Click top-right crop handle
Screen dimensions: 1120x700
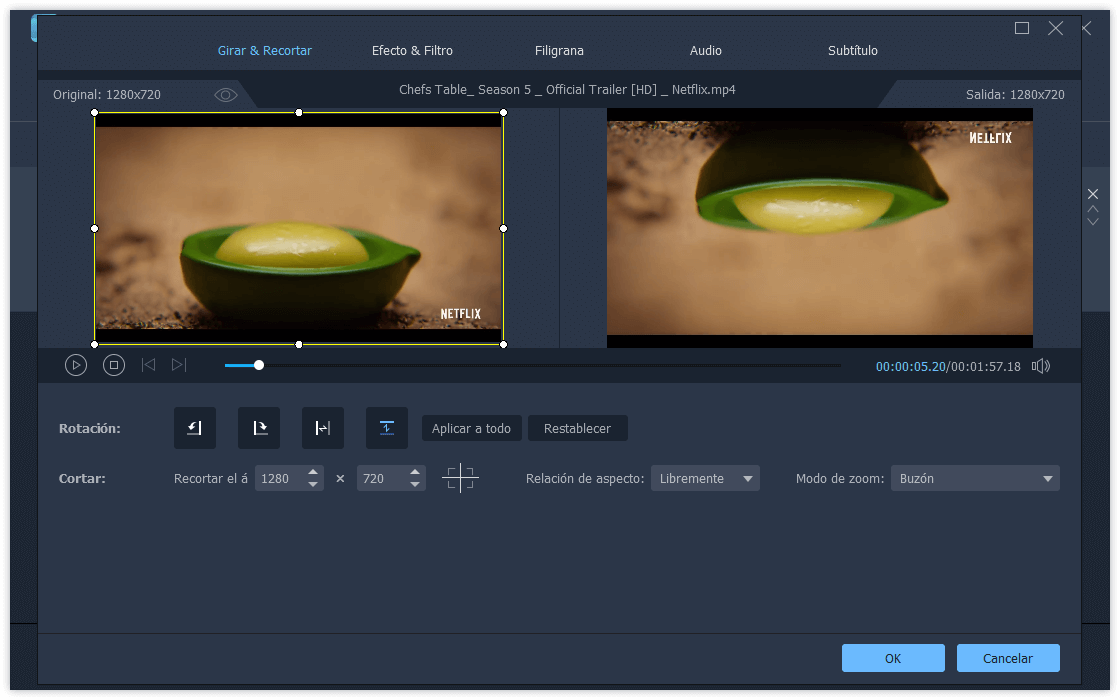[504, 113]
